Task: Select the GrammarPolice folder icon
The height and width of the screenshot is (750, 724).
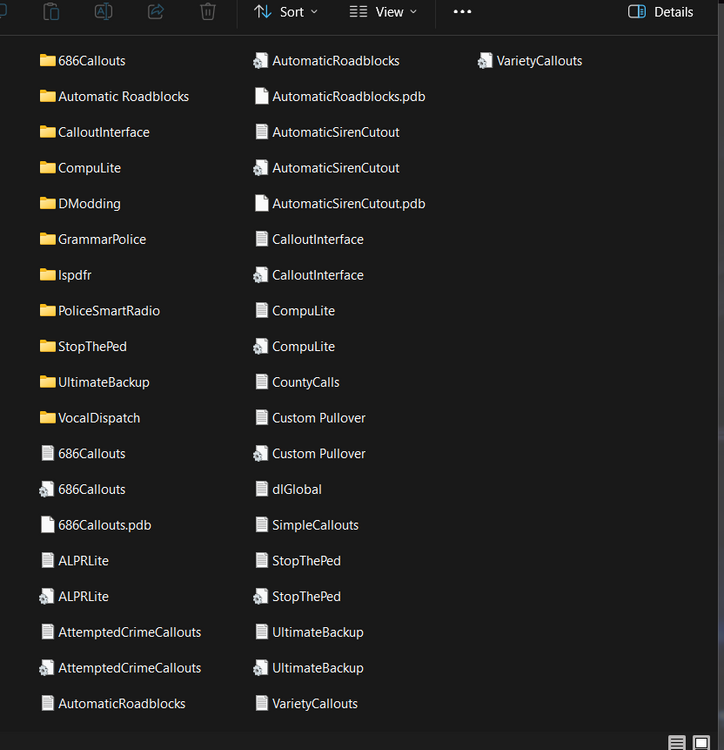Action: 47,239
